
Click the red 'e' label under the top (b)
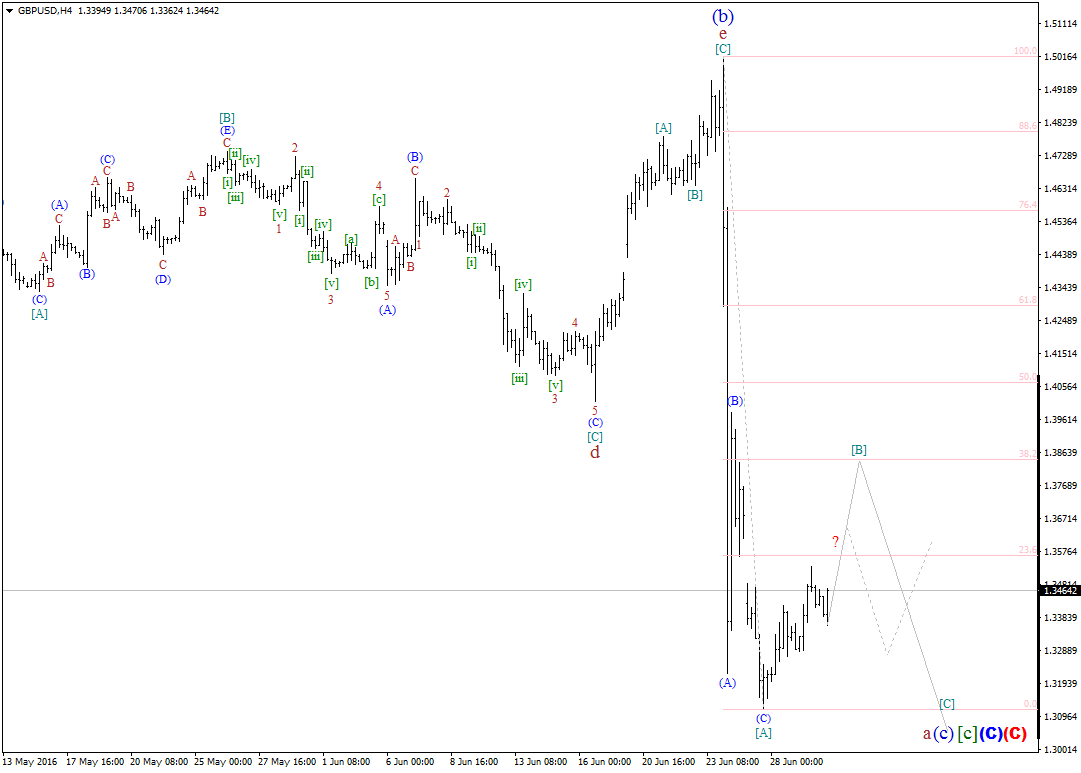point(722,33)
